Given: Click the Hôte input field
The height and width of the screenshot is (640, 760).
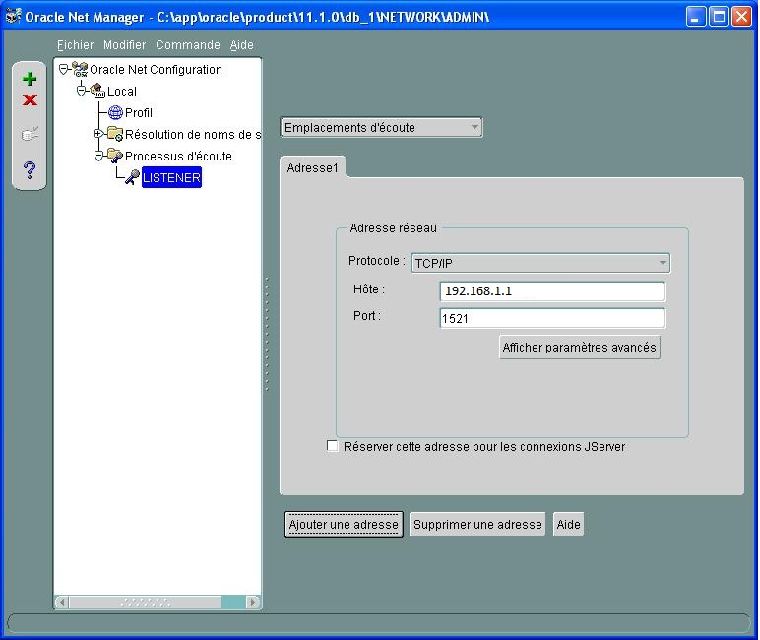Looking at the screenshot, I should coord(553,291).
